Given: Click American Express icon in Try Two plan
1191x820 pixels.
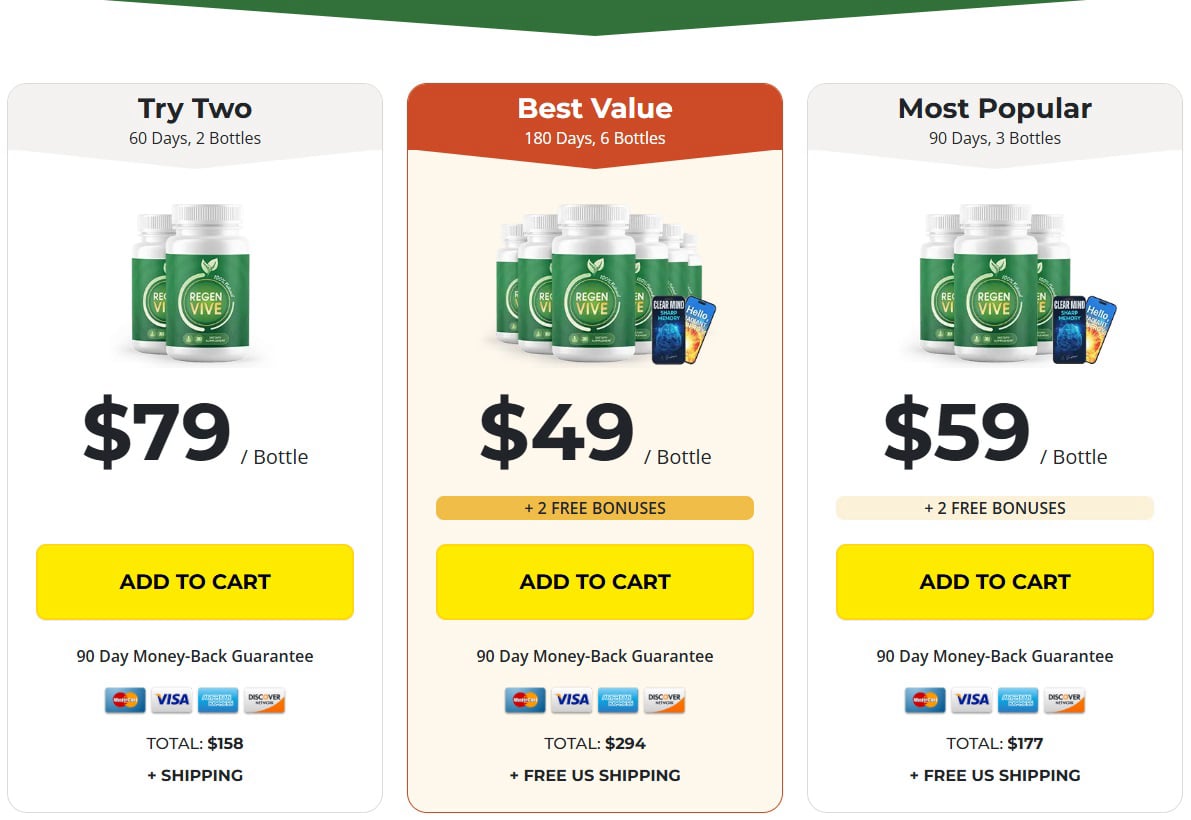Looking at the screenshot, I should tap(218, 700).
